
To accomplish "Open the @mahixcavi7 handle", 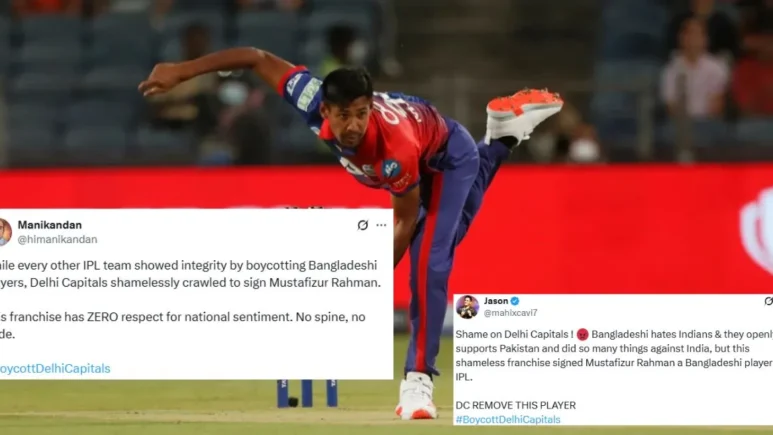I will point(510,313).
